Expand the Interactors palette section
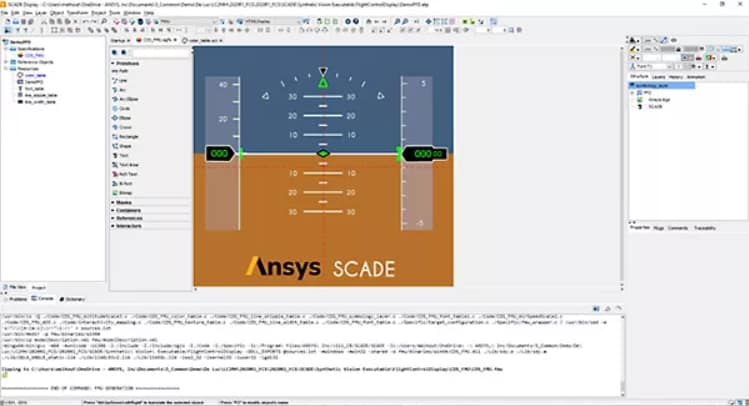 click(x=113, y=225)
